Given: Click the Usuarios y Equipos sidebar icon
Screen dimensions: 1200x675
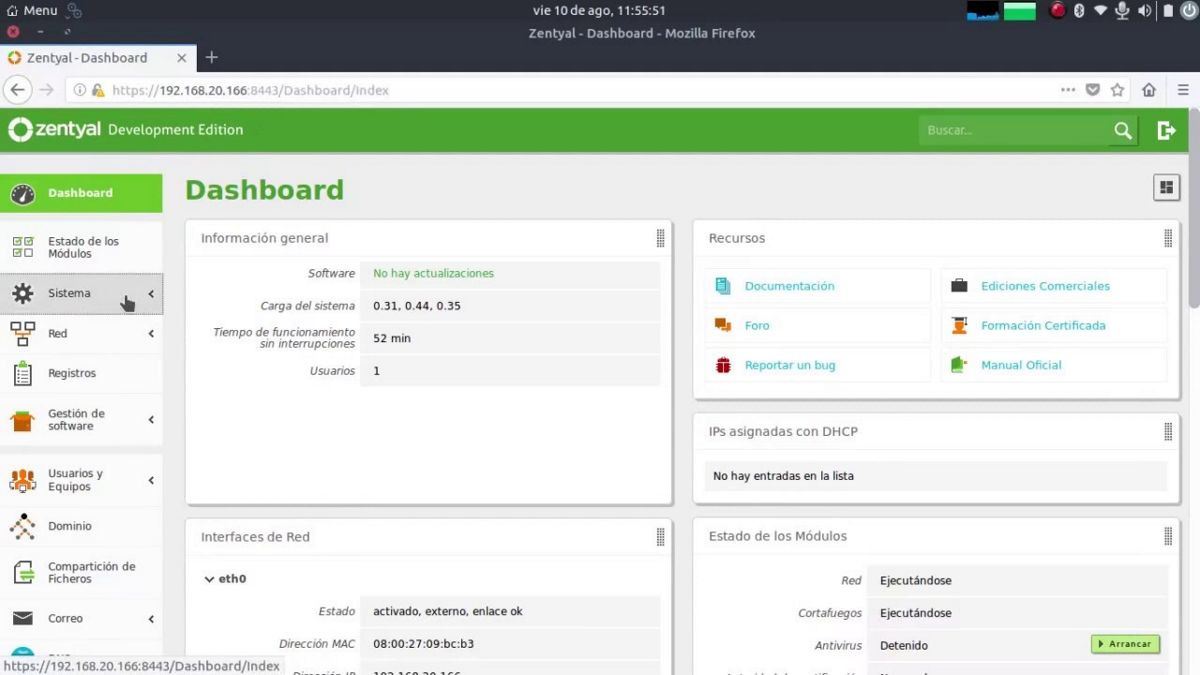Looking at the screenshot, I should click(22, 480).
